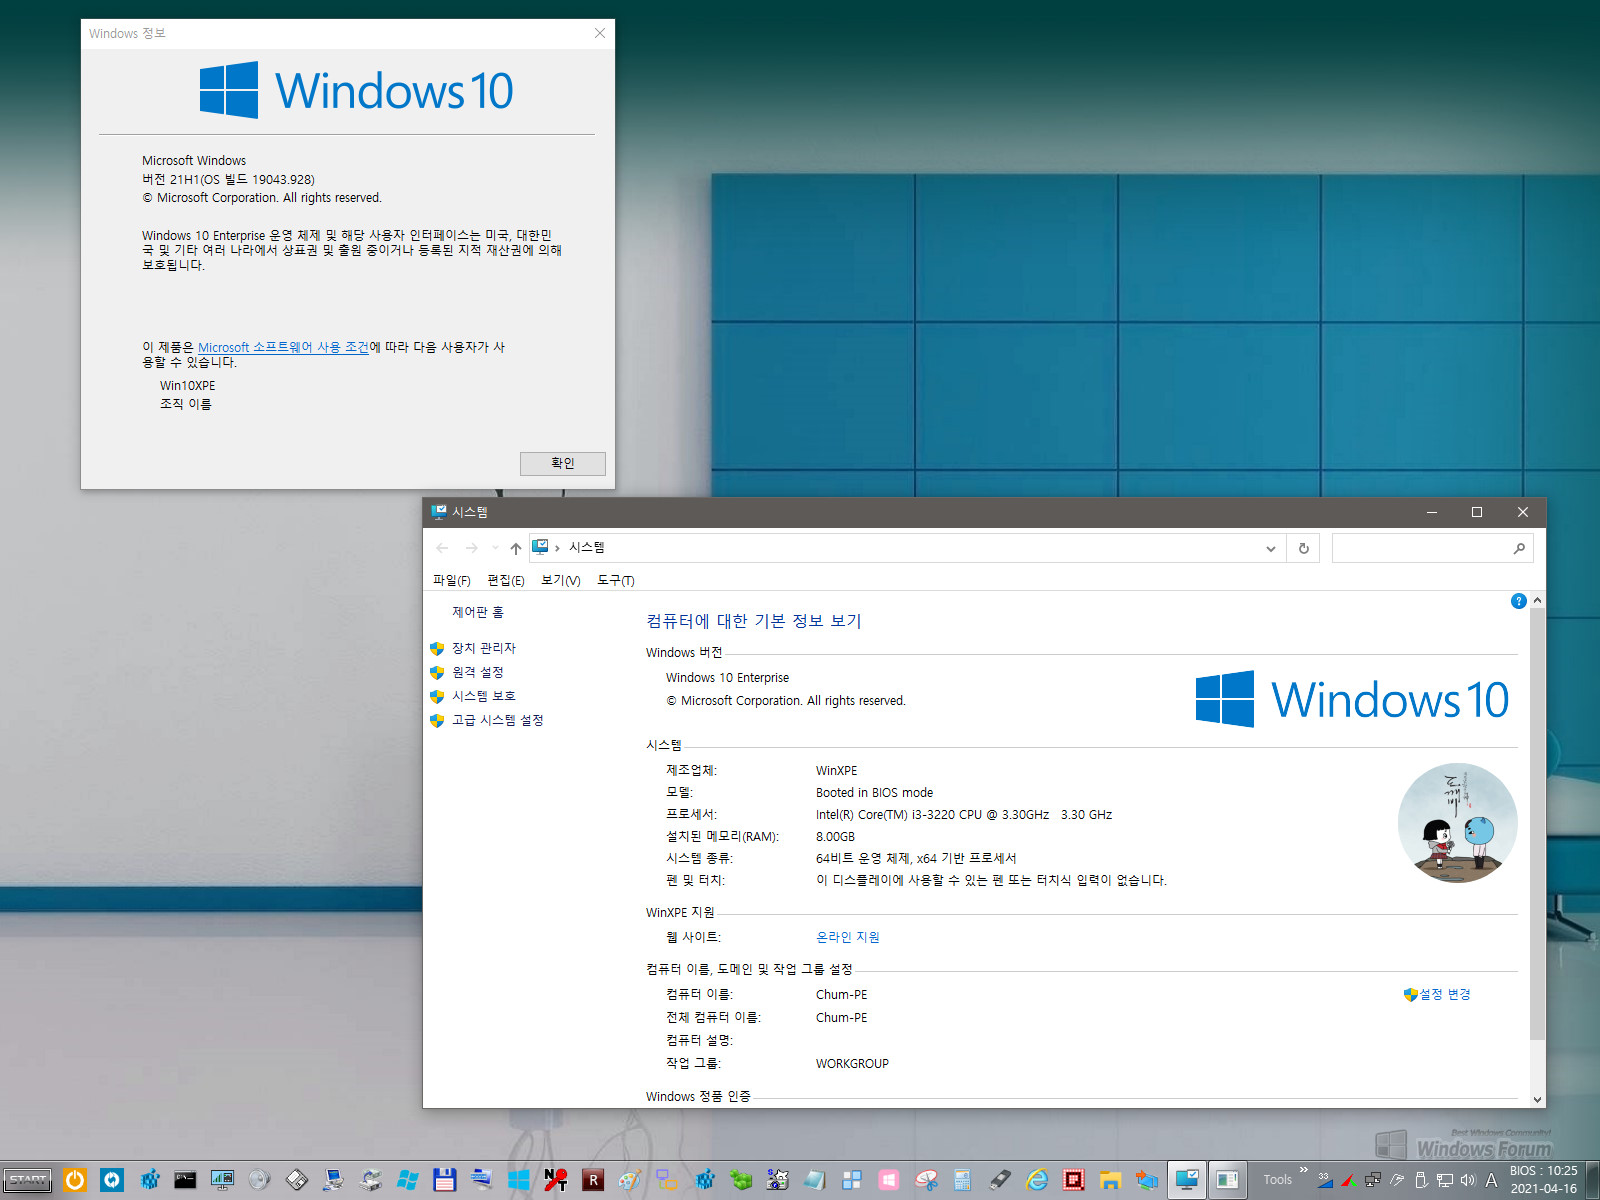This screenshot has height=1200, width=1600.
Task: Launch the Windows flag icon app
Action: pos(407,1180)
